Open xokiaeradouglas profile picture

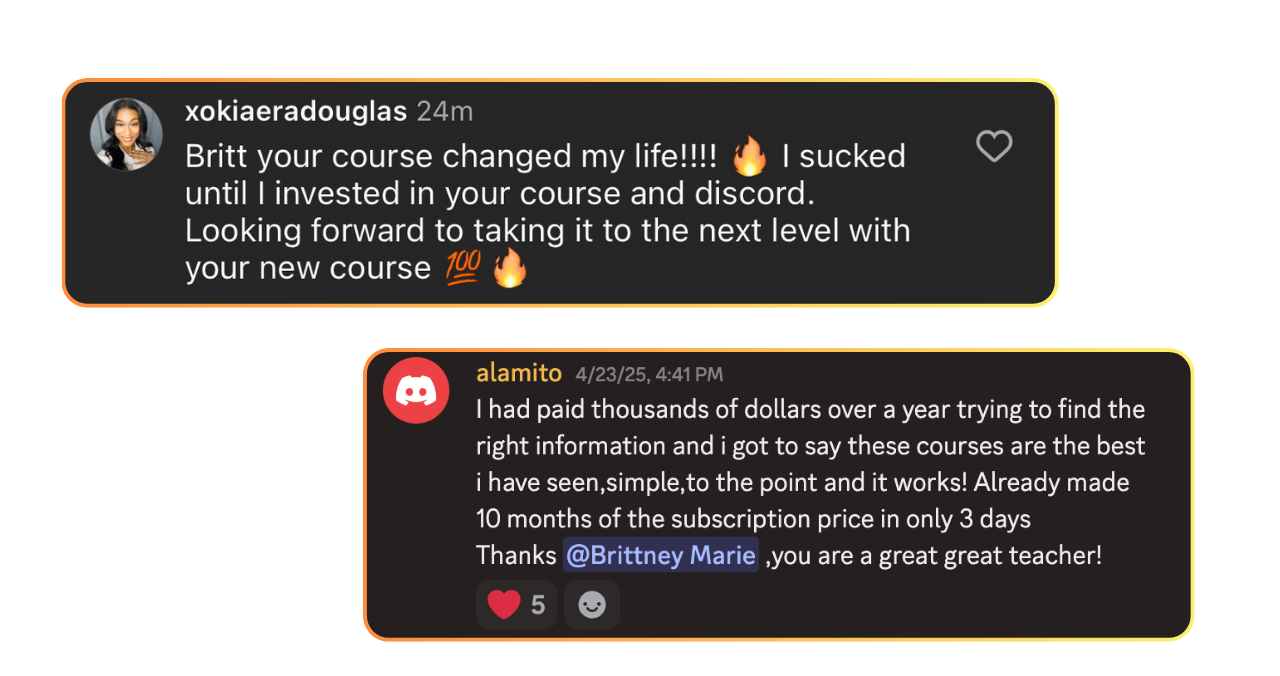[x=126, y=134]
